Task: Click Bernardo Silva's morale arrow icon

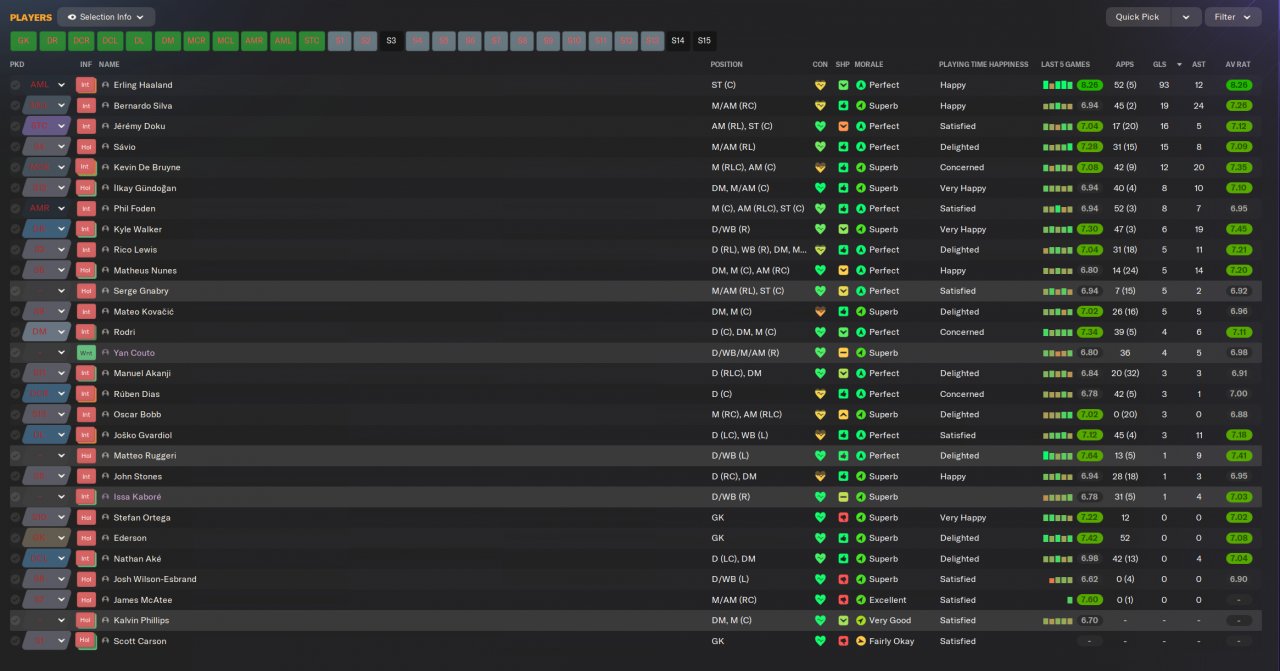Action: pyautogui.click(x=861, y=106)
